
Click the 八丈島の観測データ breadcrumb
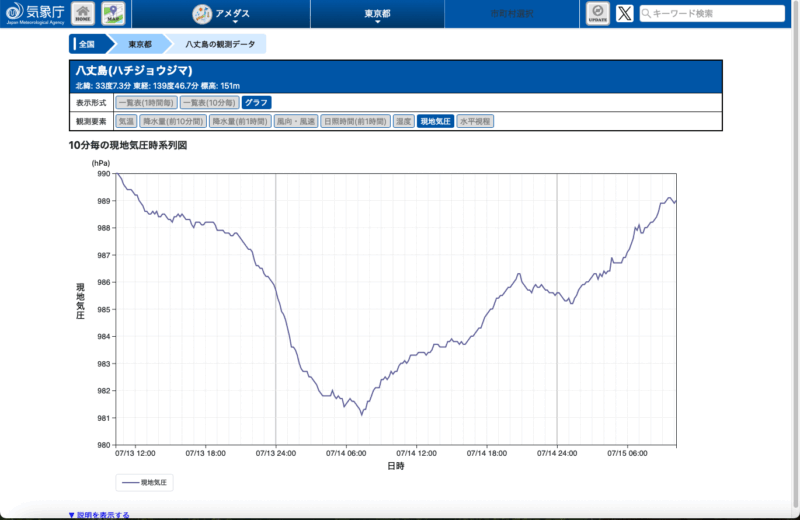pyautogui.click(x=220, y=44)
